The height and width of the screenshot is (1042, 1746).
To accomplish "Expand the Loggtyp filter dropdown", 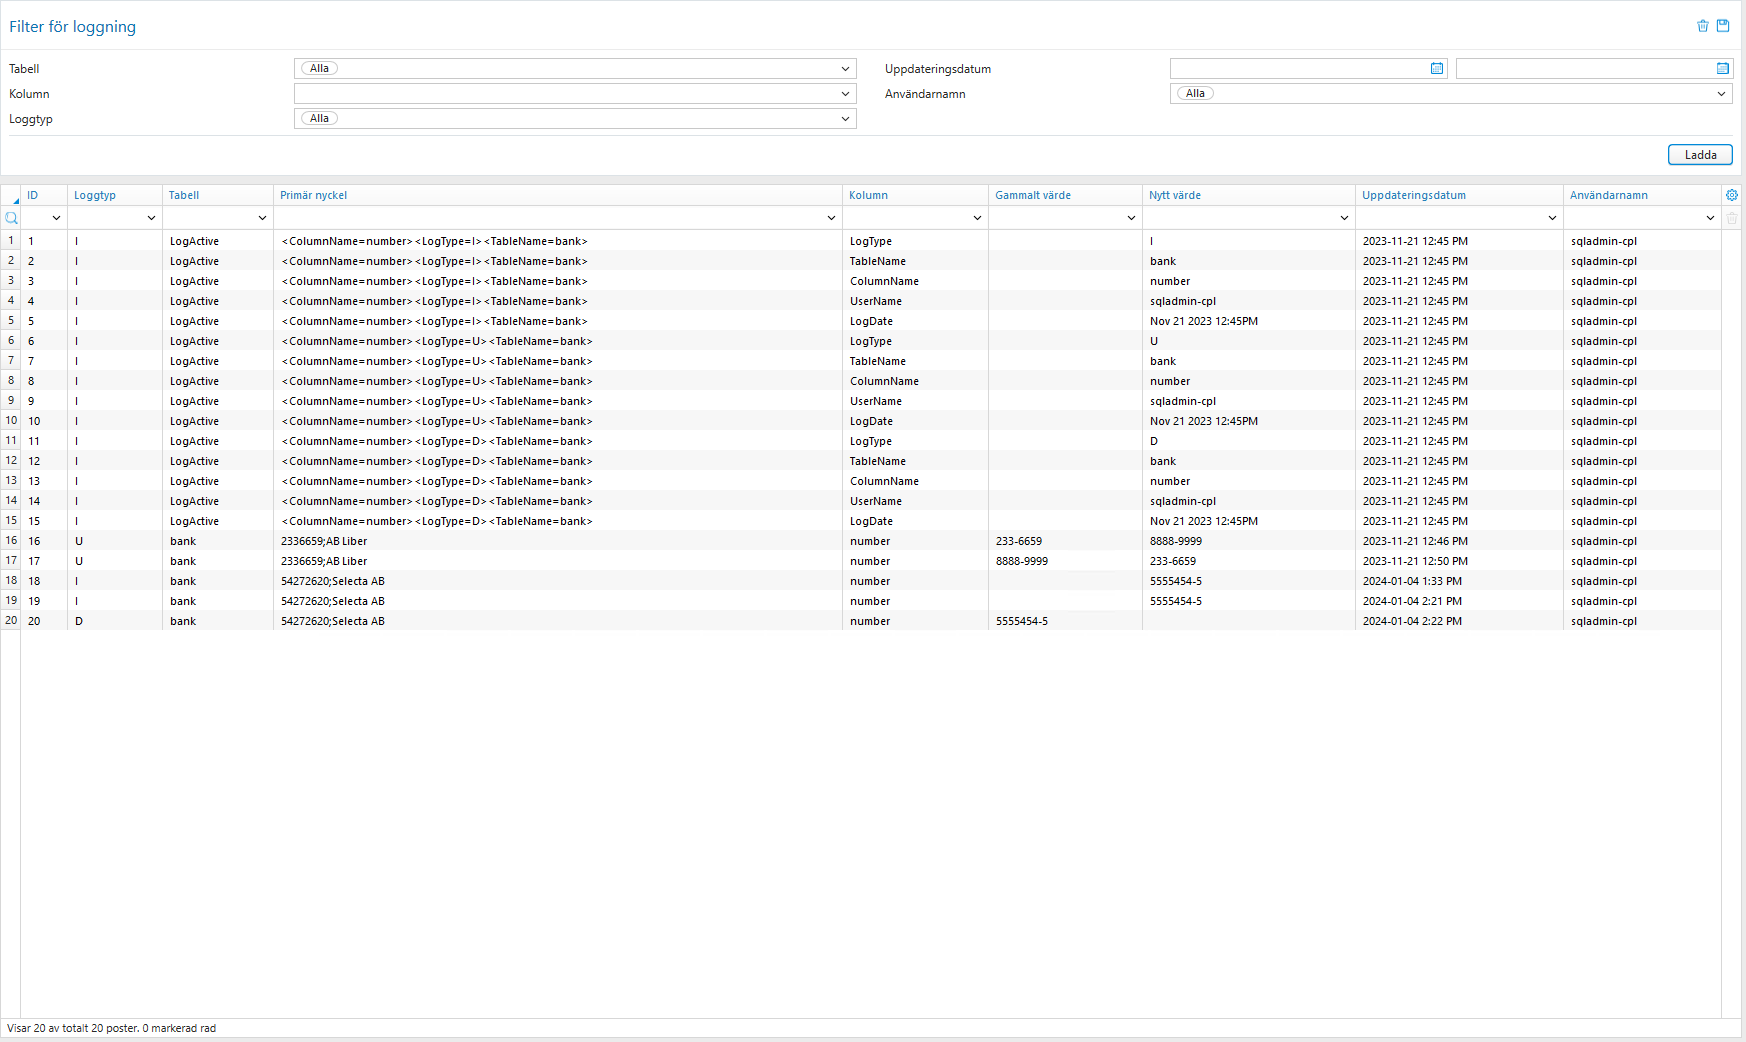I will pyautogui.click(x=845, y=118).
